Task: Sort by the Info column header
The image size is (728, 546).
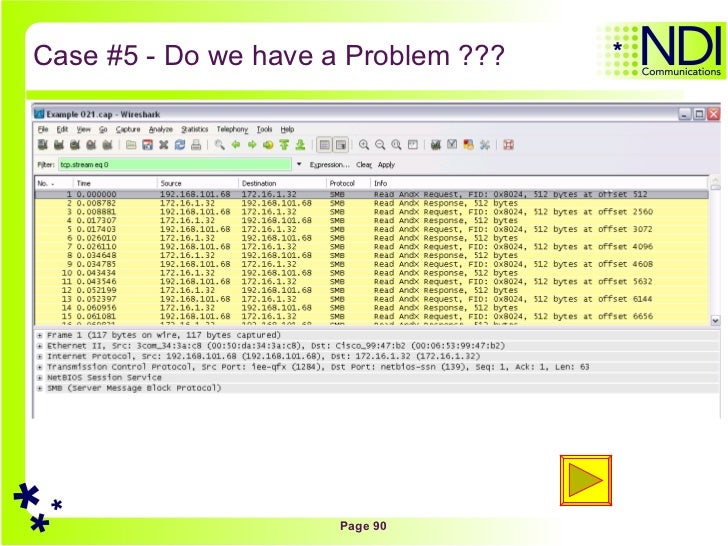Action: click(x=540, y=183)
